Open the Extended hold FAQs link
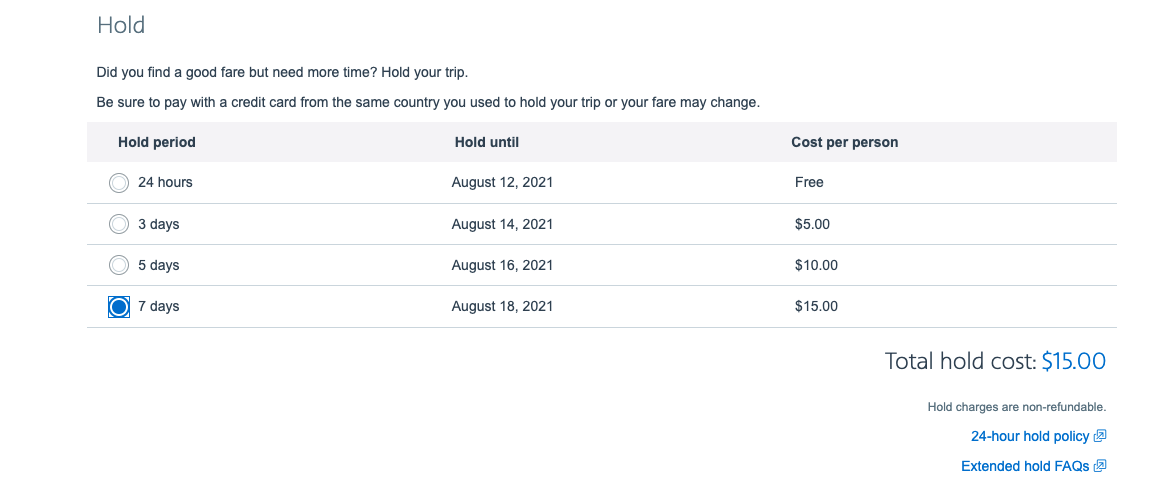The image size is (1174, 502). click(x=1025, y=466)
